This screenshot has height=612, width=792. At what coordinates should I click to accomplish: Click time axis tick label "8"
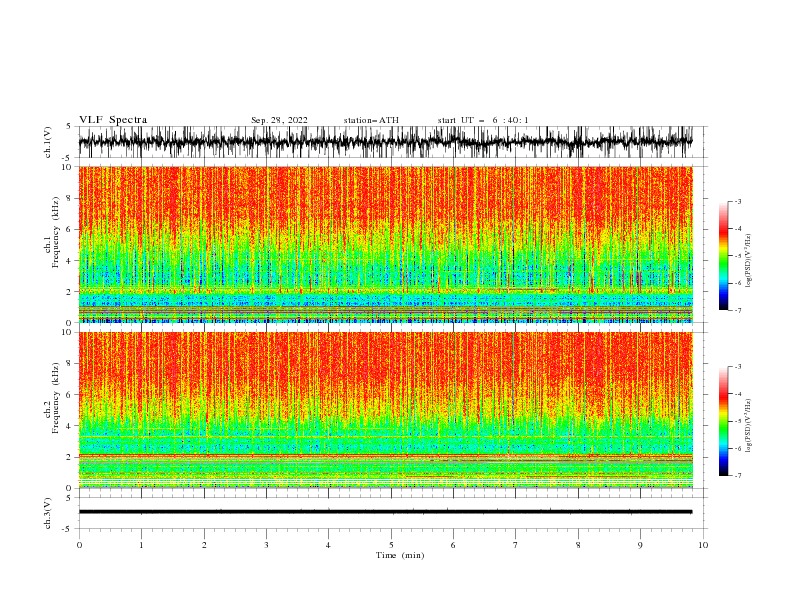(x=578, y=545)
